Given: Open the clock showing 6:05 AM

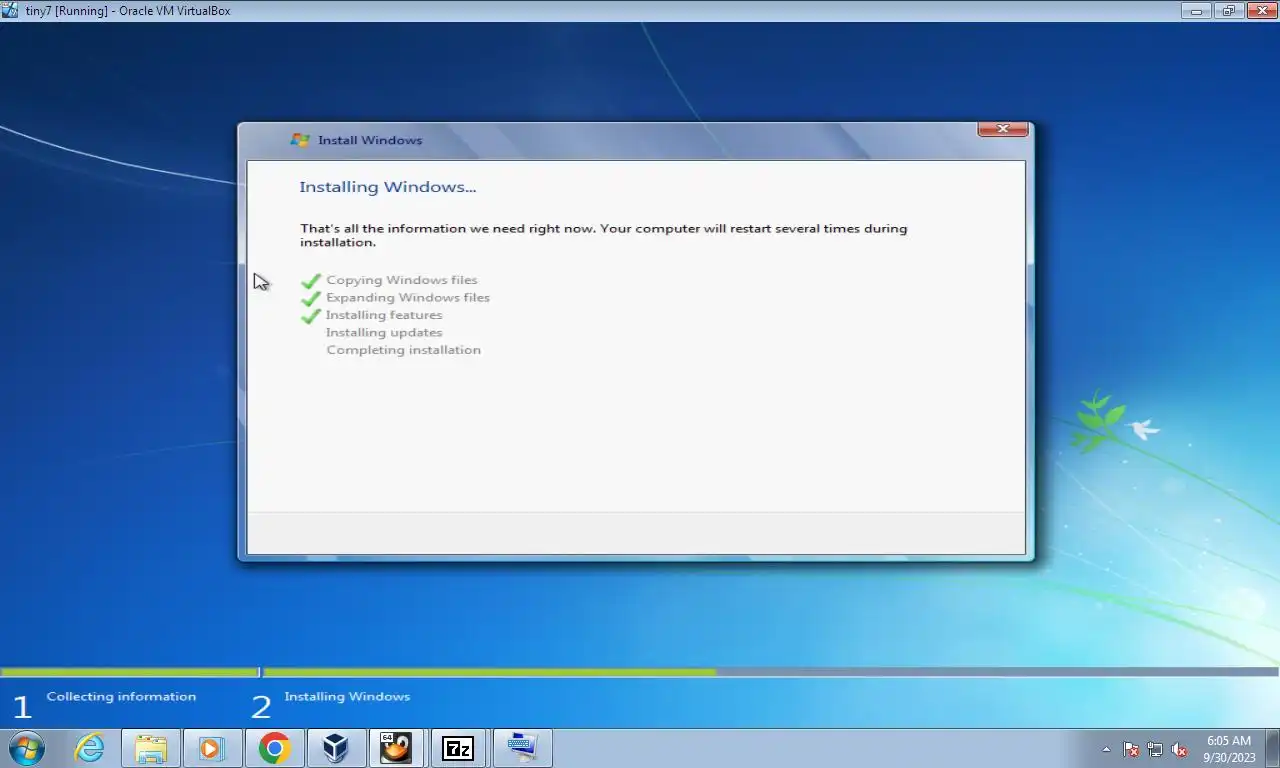Looking at the screenshot, I should [x=1229, y=749].
